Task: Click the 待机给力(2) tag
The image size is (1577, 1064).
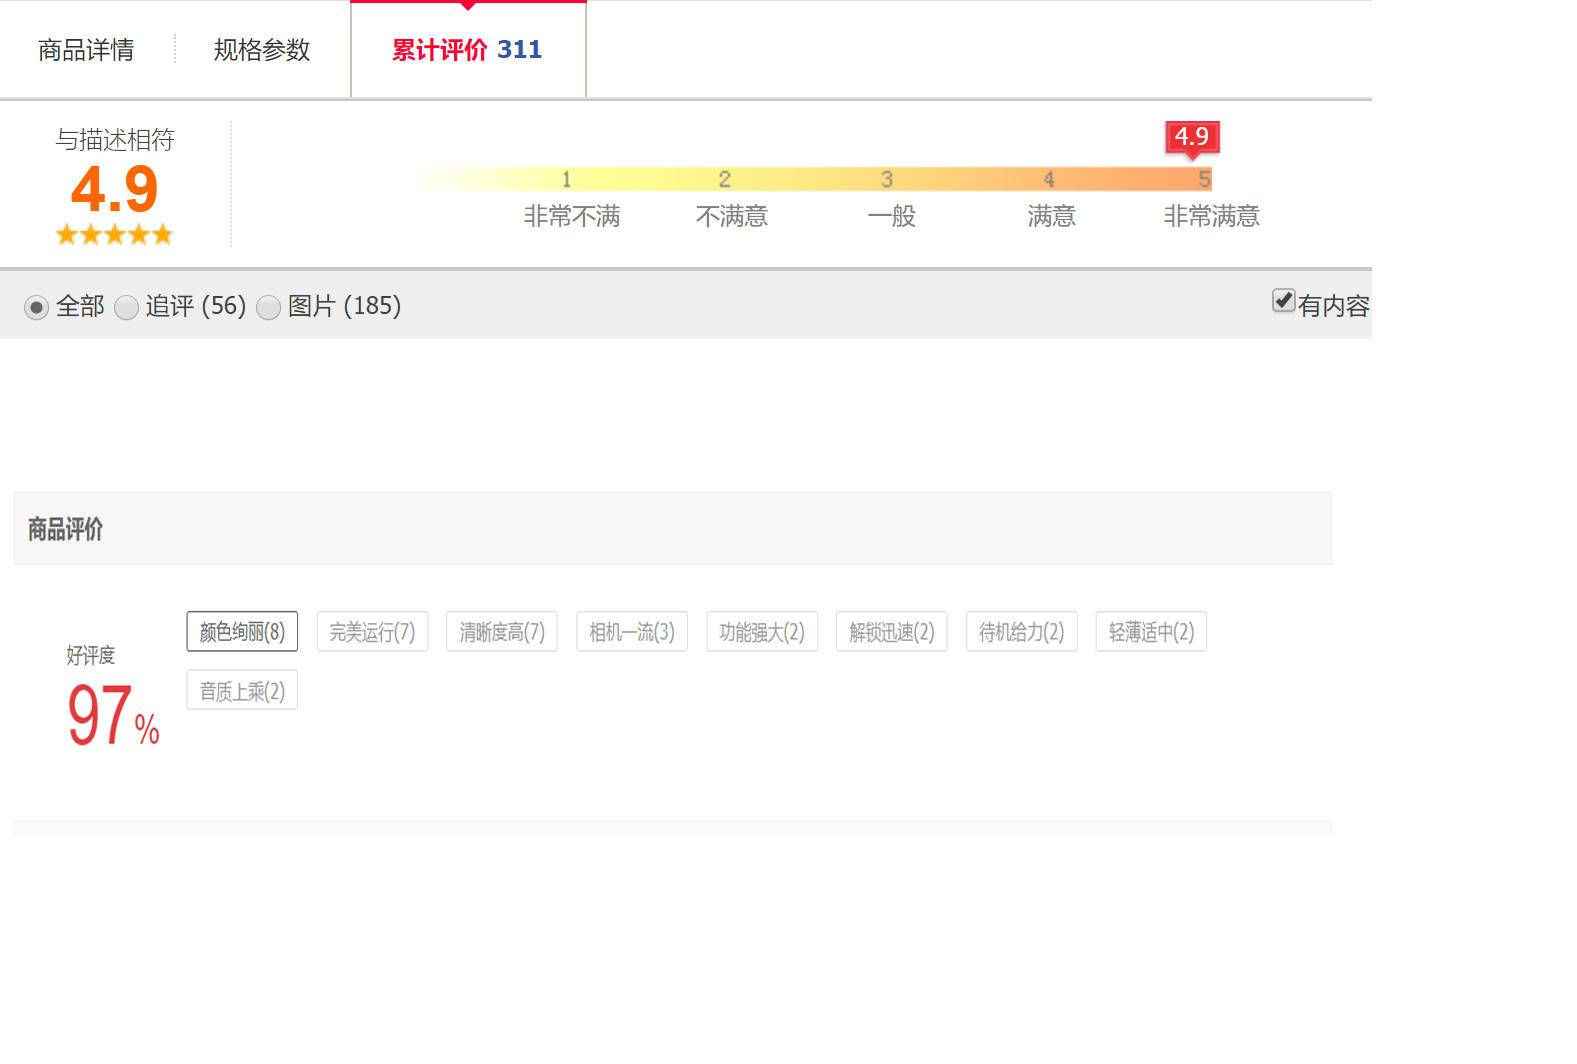Action: pos(1021,632)
